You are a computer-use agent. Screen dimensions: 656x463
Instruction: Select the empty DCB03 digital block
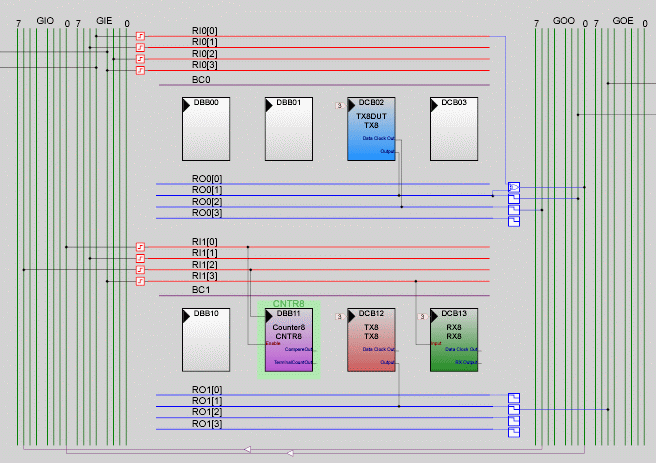[454, 129]
